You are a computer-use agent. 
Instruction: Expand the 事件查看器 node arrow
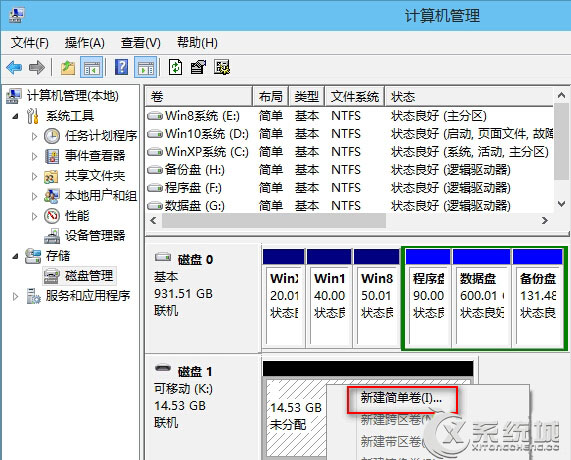click(x=34, y=156)
